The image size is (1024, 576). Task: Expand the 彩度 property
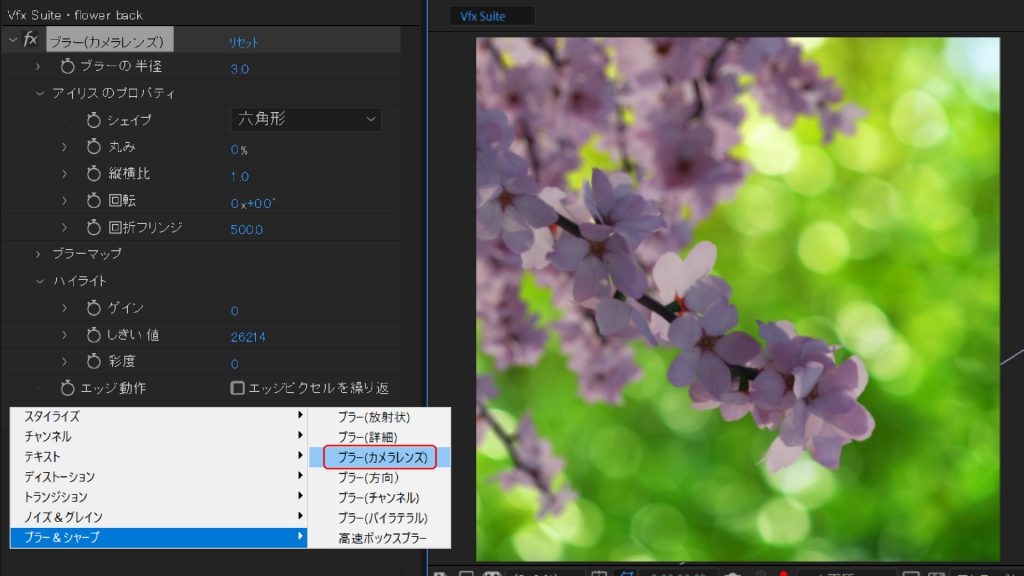(x=64, y=361)
